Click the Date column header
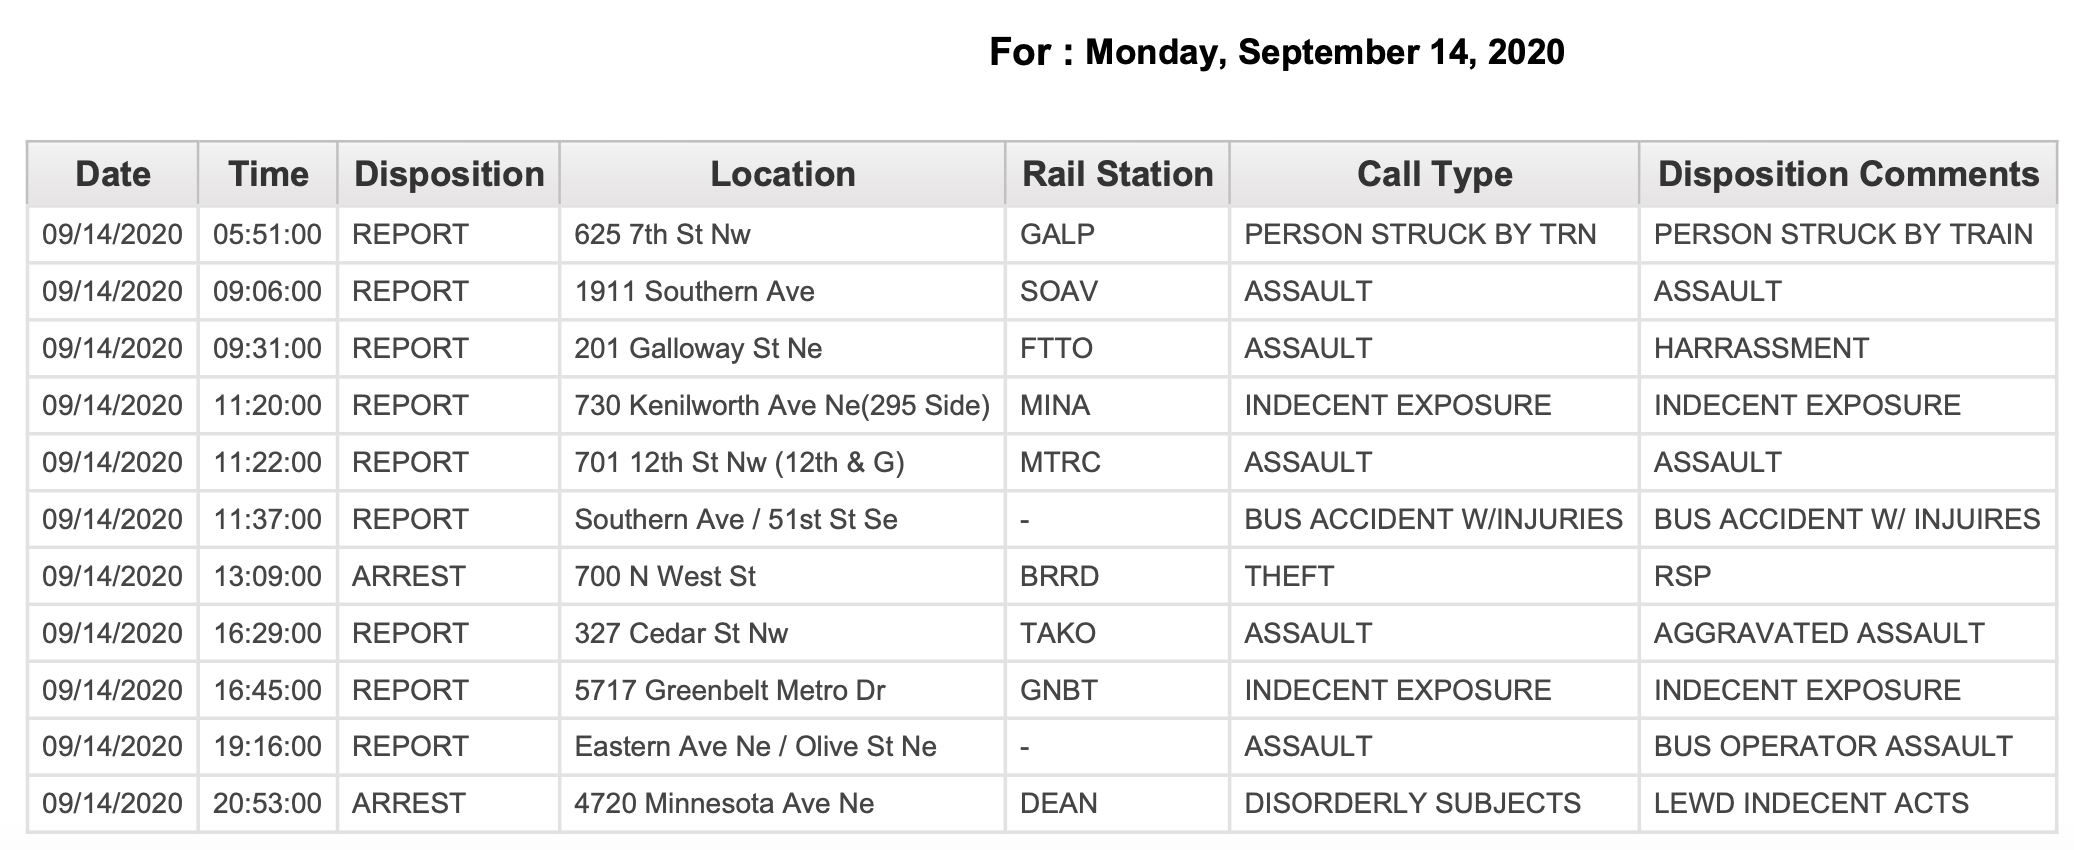This screenshot has height=850, width=2074. click(x=113, y=174)
